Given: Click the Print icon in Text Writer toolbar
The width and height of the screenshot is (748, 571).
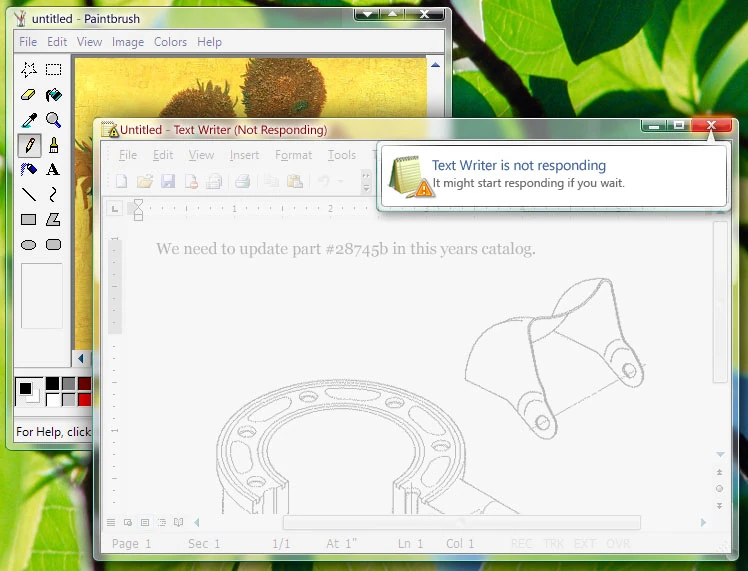Looking at the screenshot, I should [x=242, y=181].
